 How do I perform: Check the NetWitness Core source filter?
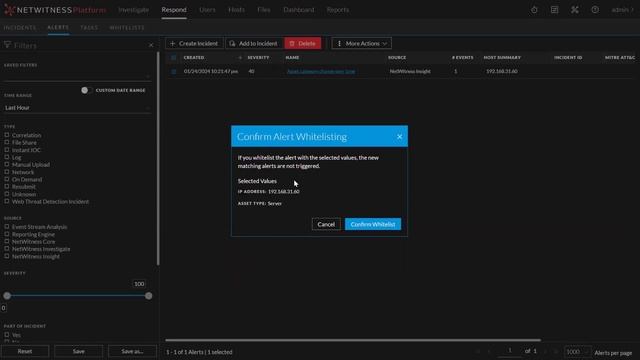tap(7, 241)
